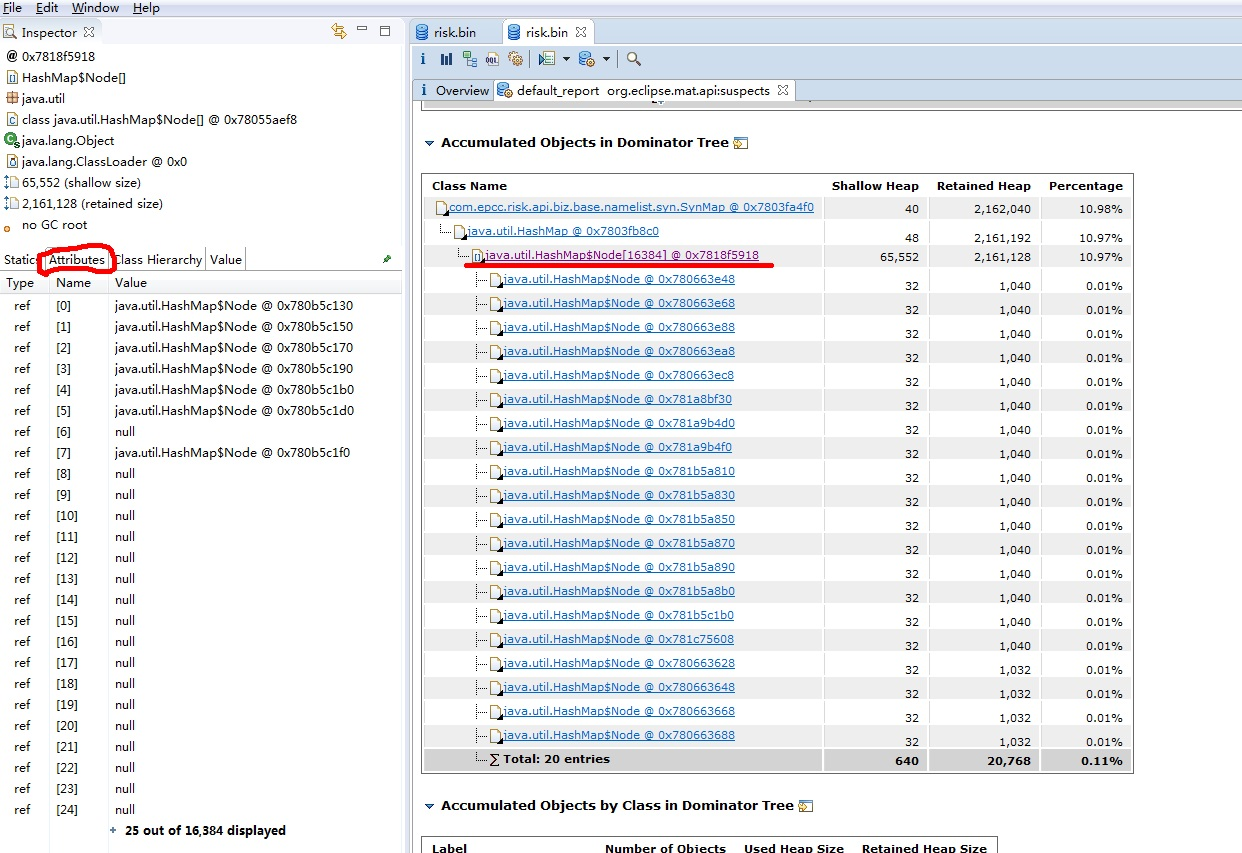Open HashMap$Node @ 0x781c75608 link
This screenshot has width=1242, height=853.
[618, 640]
